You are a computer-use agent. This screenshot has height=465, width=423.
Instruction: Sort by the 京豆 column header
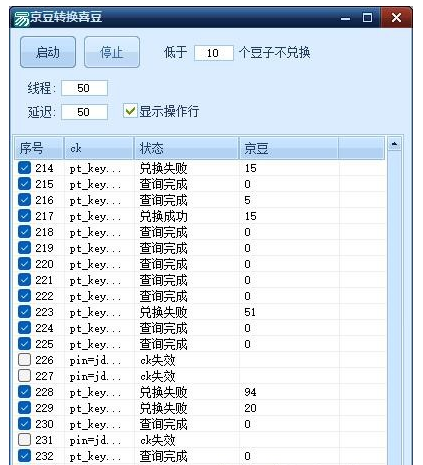pos(289,148)
